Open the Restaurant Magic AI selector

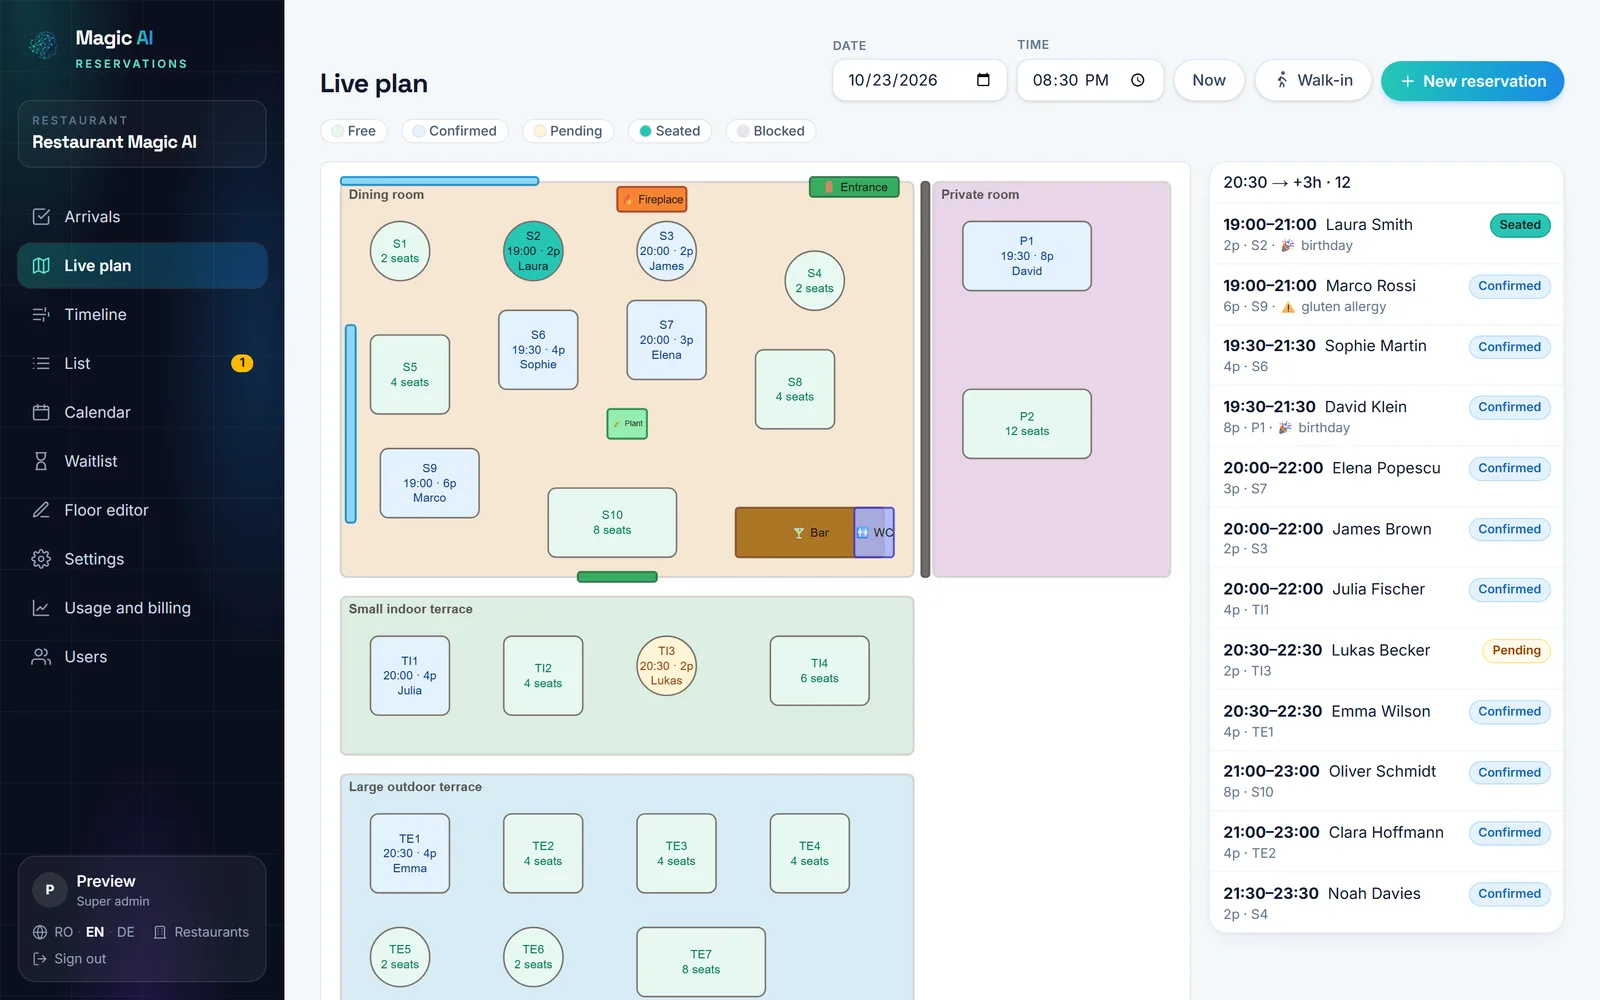click(142, 134)
